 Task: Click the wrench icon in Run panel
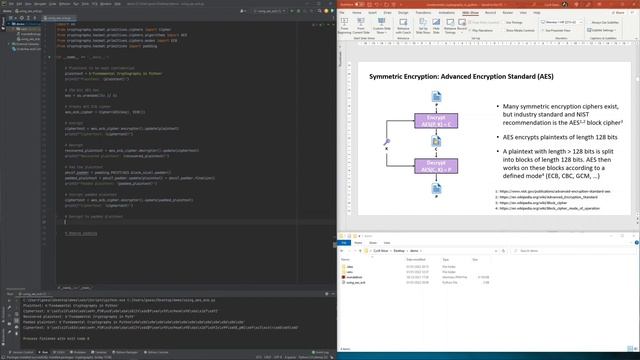pyautogui.click(x=9, y=307)
